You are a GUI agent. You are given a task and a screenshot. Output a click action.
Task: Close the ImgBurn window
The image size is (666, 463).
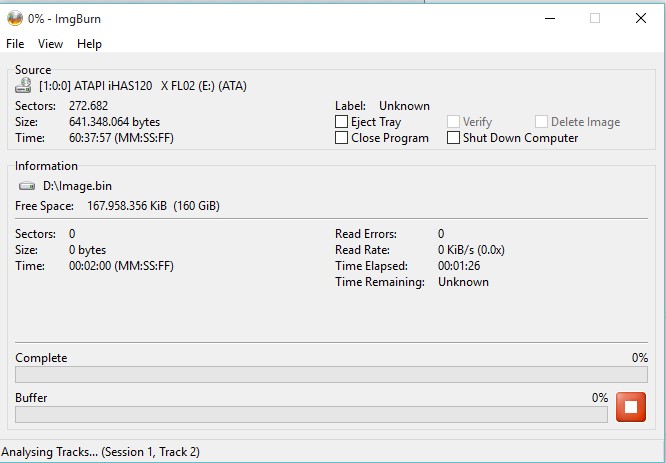(x=641, y=18)
